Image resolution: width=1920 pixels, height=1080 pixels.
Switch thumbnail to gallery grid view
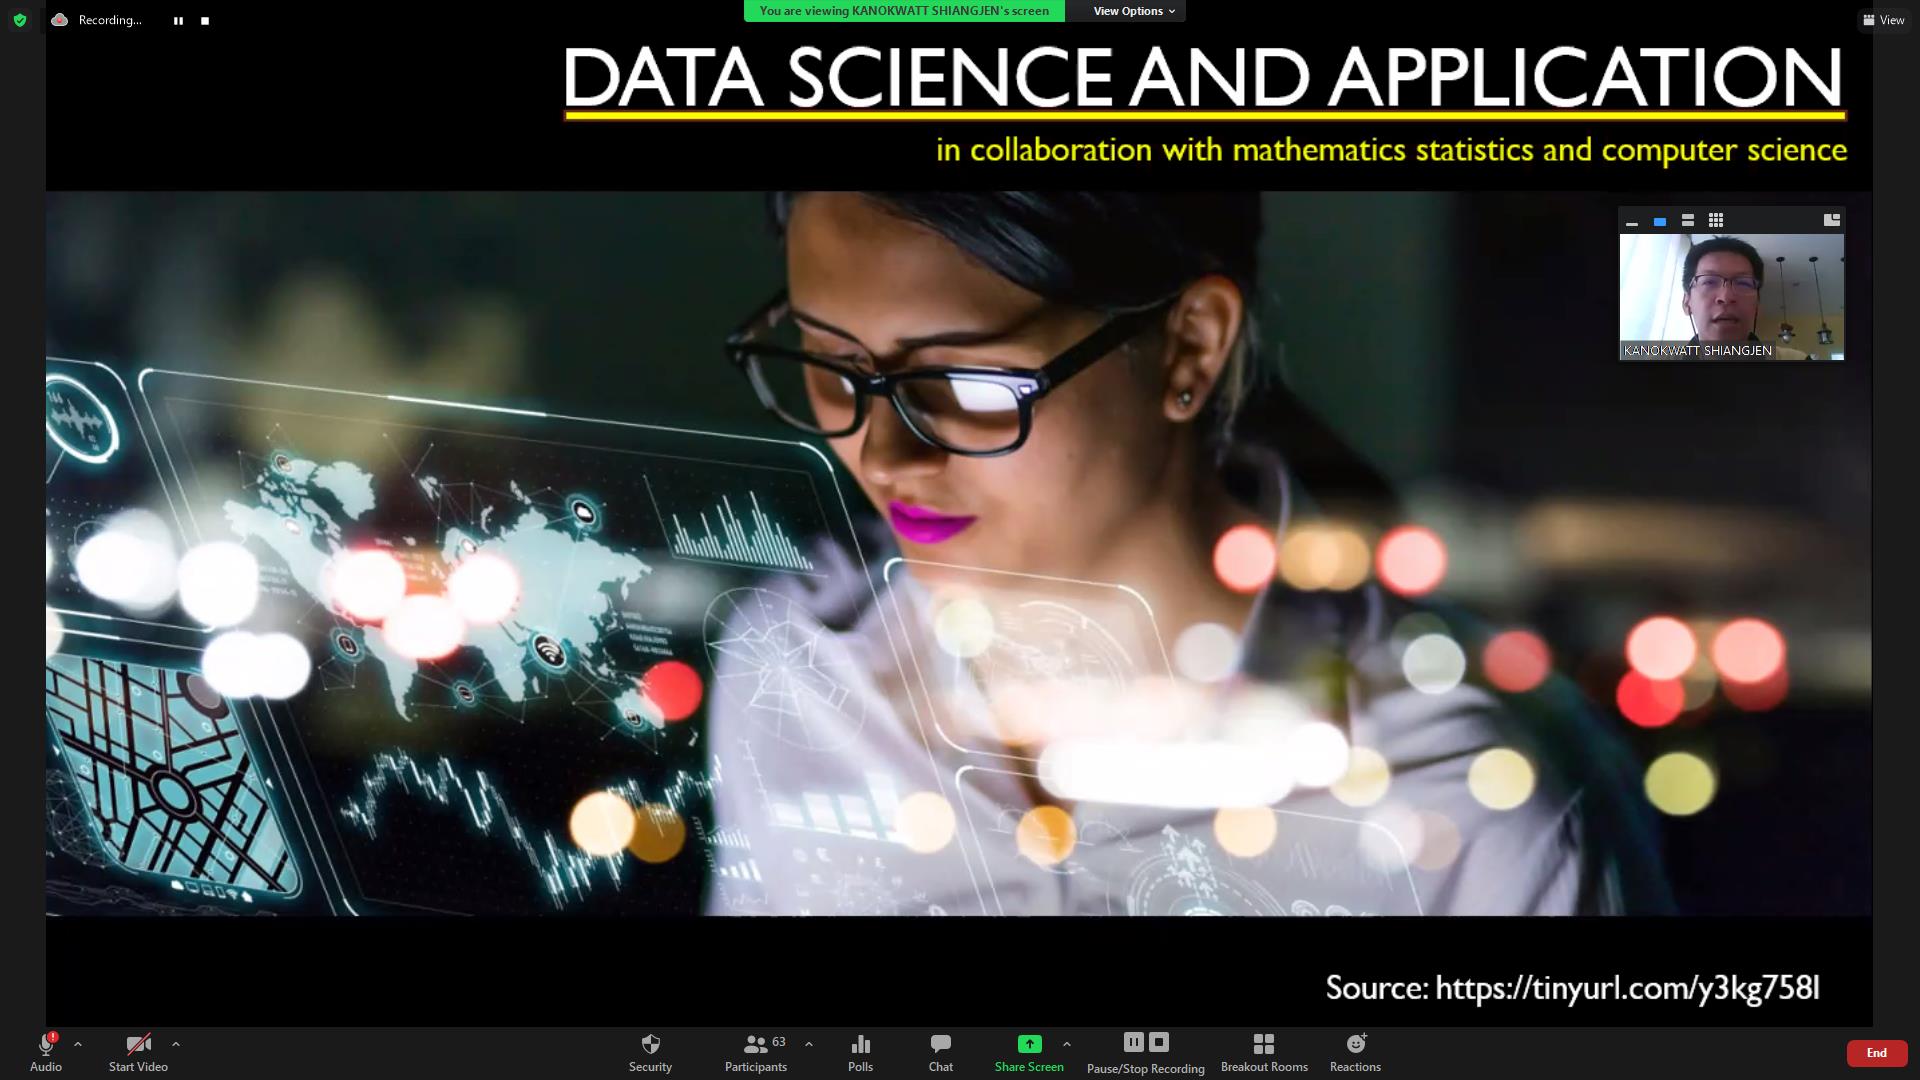coord(1716,220)
